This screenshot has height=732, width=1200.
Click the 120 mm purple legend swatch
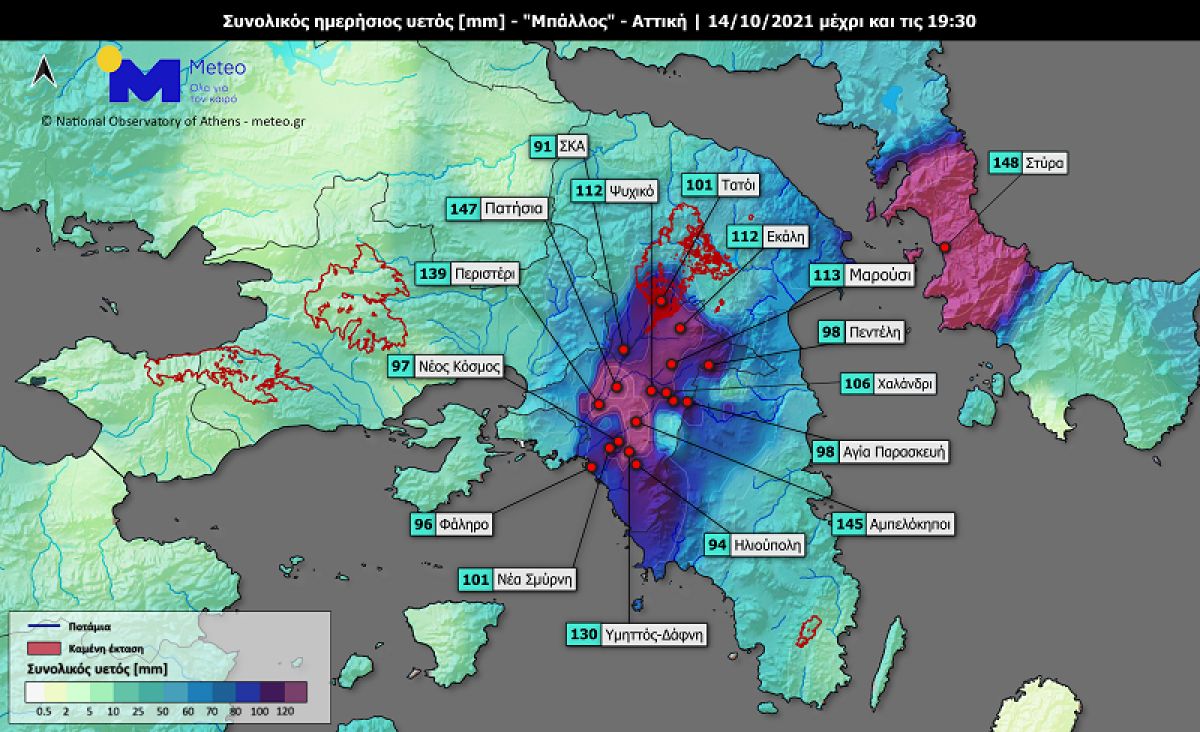pos(296,691)
